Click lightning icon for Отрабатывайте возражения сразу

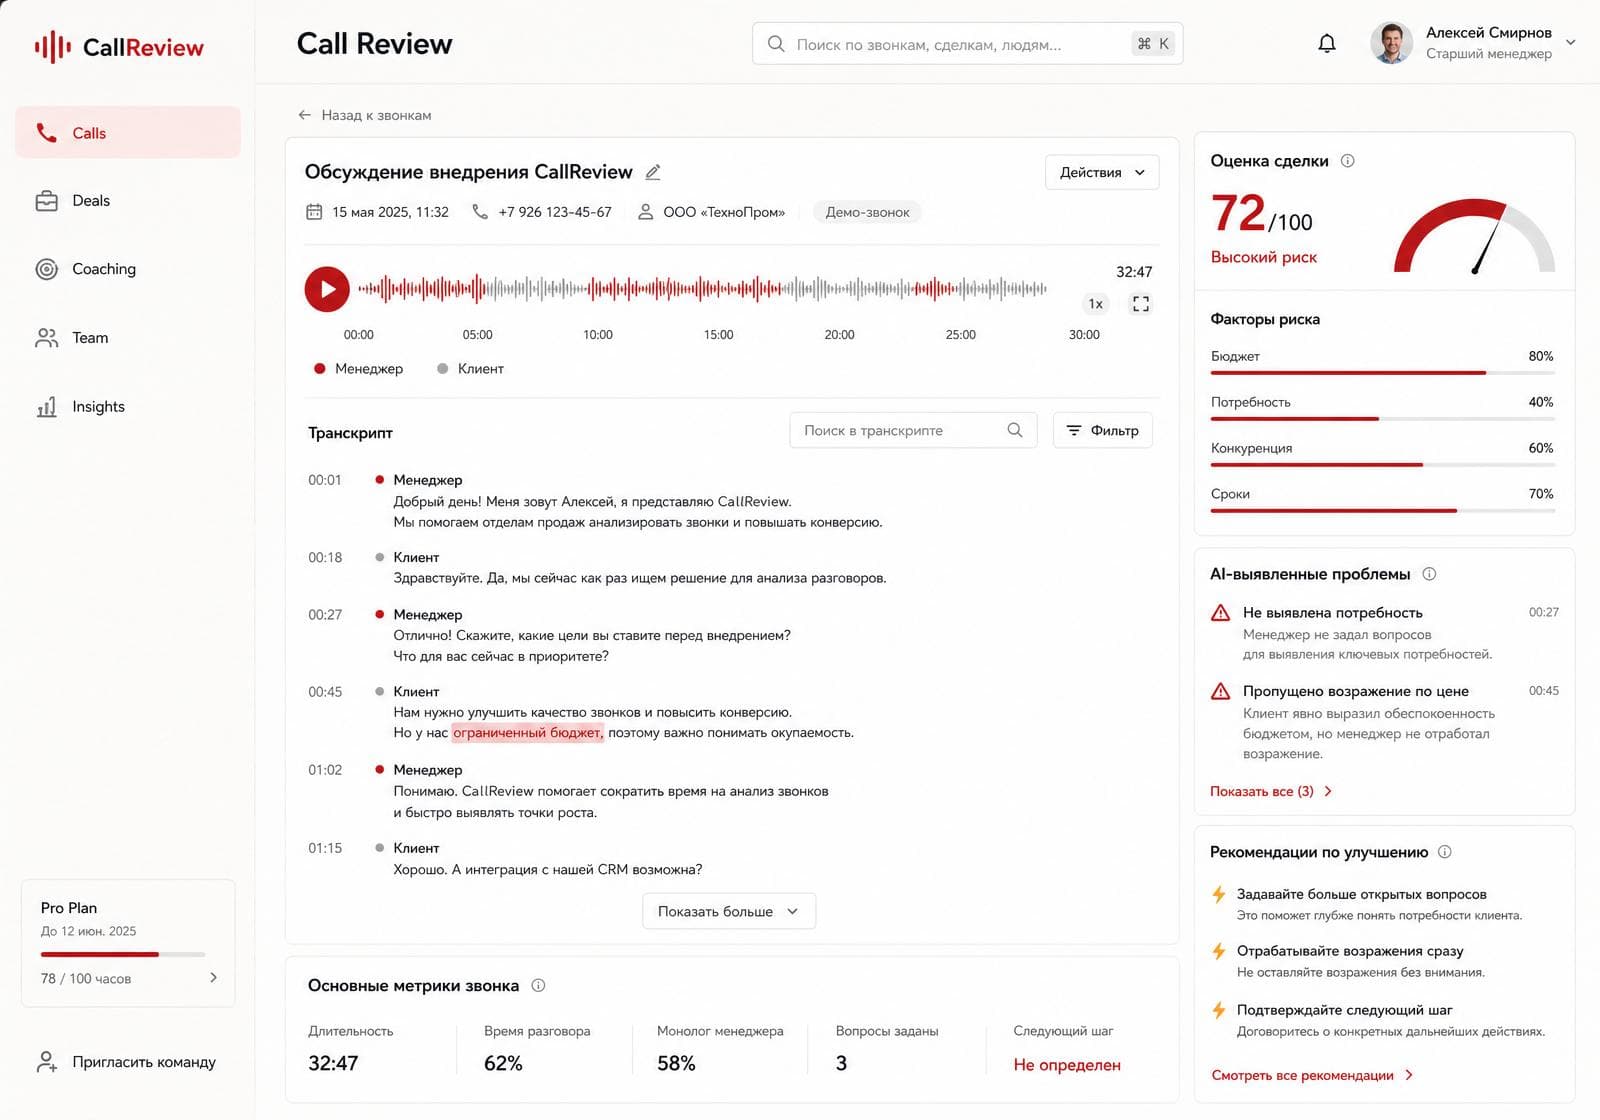pyautogui.click(x=1219, y=951)
